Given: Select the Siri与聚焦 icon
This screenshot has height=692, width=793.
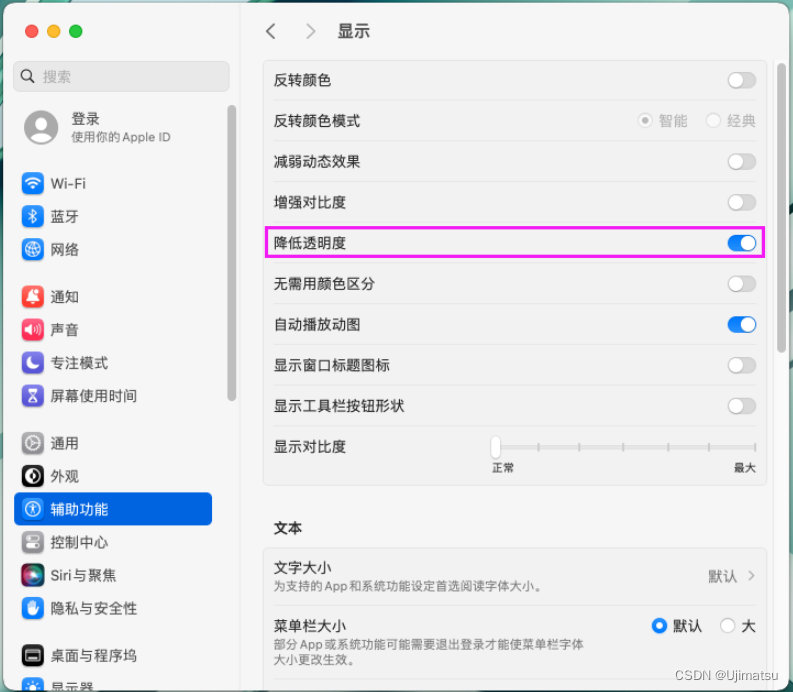Looking at the screenshot, I should coord(33,575).
